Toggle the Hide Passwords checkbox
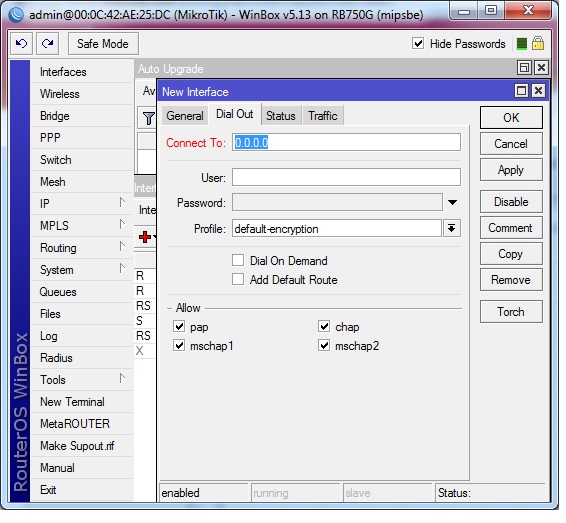 click(418, 44)
